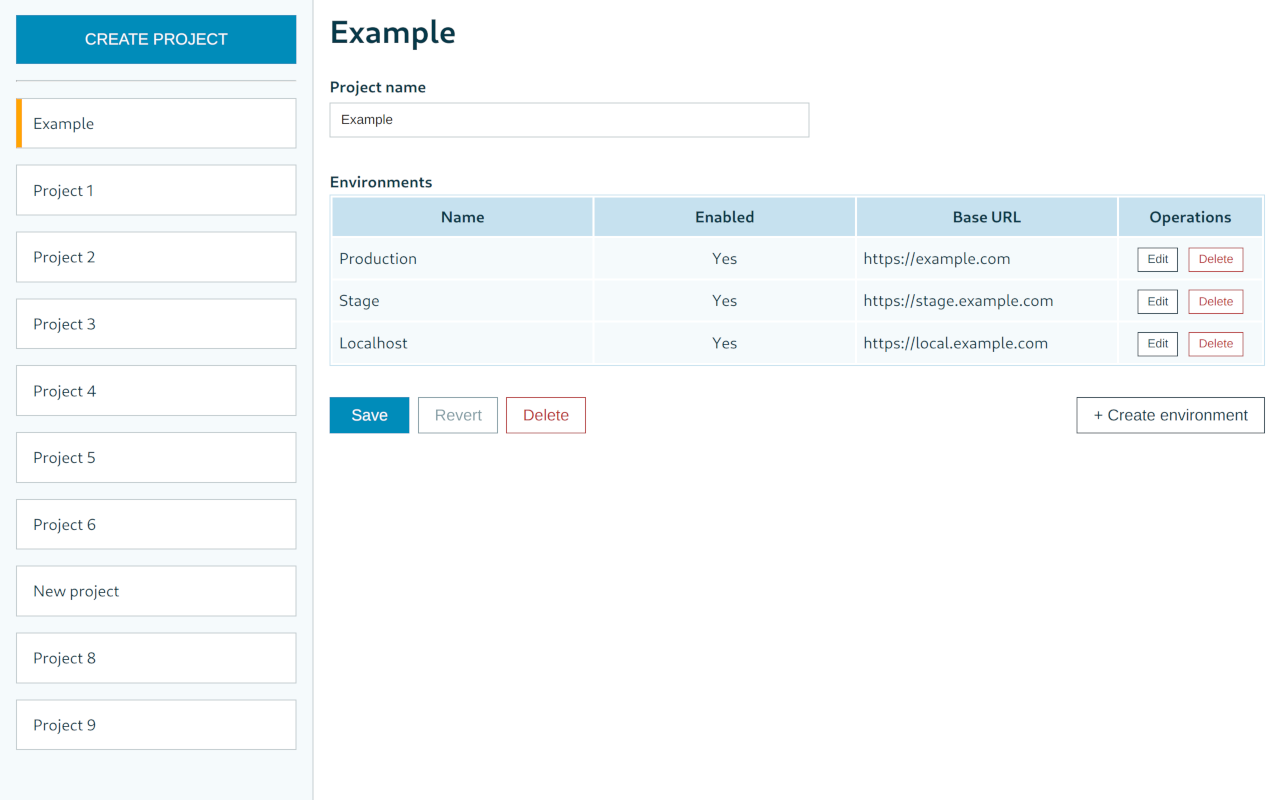Click the Delete button to remove project
The width and height of the screenshot is (1280, 800).
tap(545, 415)
